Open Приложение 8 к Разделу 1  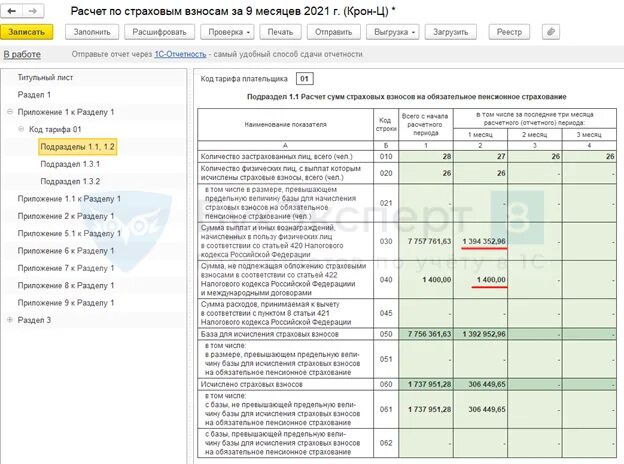click(x=66, y=285)
